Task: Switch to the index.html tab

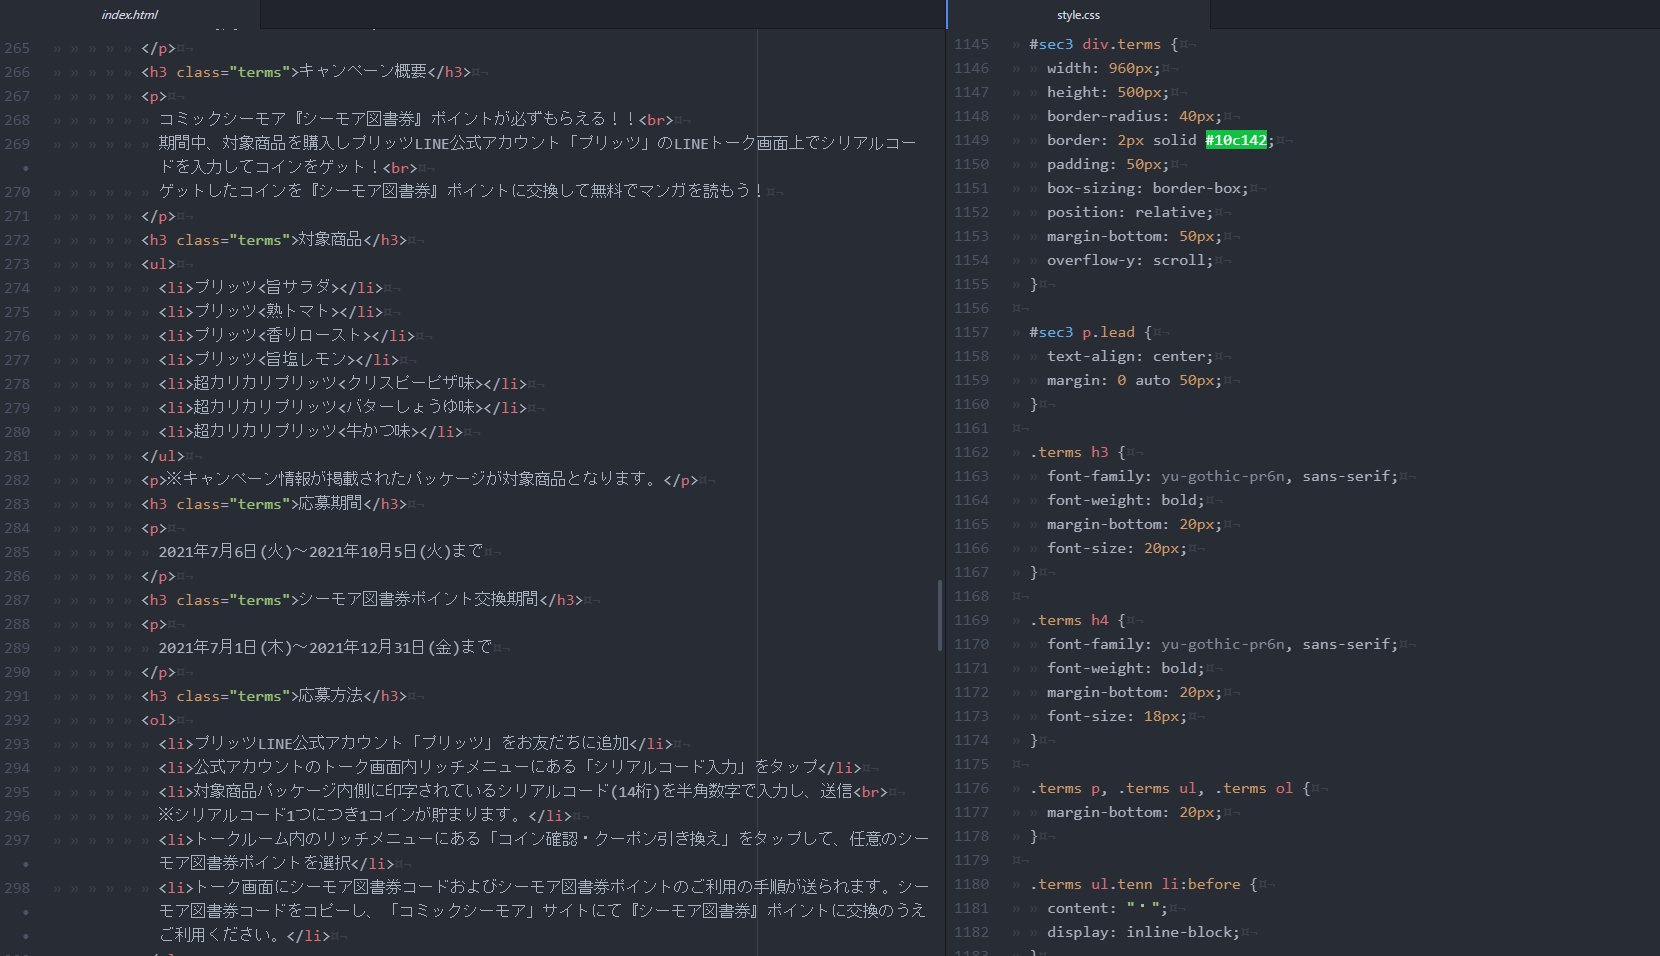Action: coord(130,15)
